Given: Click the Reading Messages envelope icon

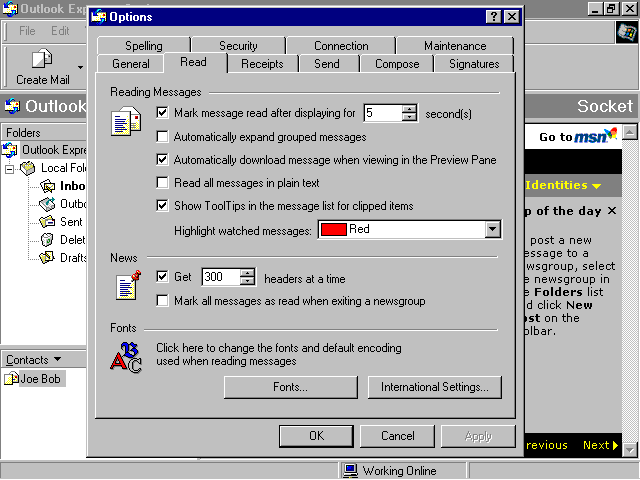Looking at the screenshot, I should click(126, 121).
